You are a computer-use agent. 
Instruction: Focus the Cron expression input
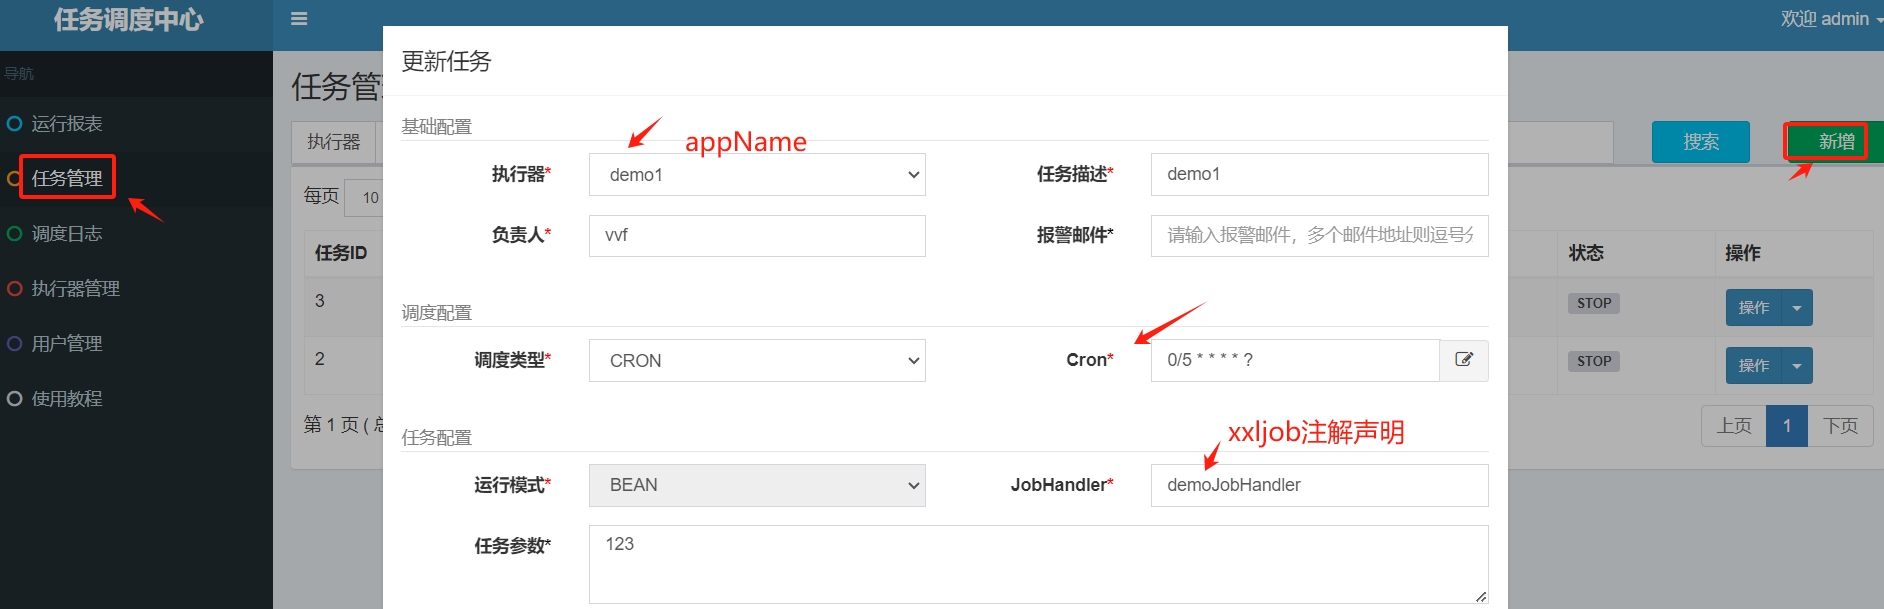point(1295,360)
